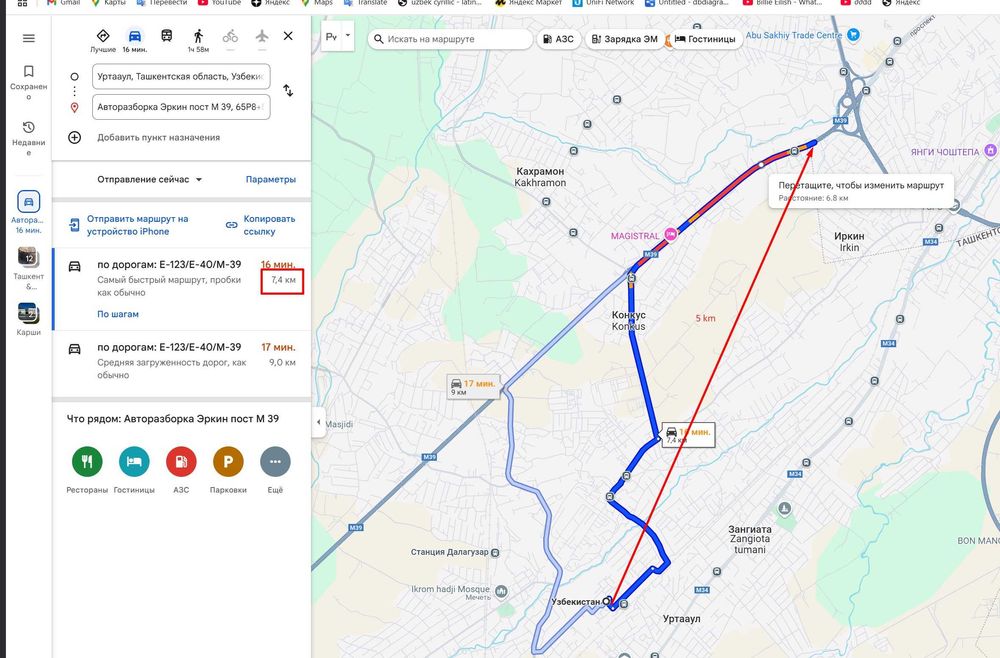Click the add destination plus icon
Screen dimensions: 1000x658
pos(75,137)
